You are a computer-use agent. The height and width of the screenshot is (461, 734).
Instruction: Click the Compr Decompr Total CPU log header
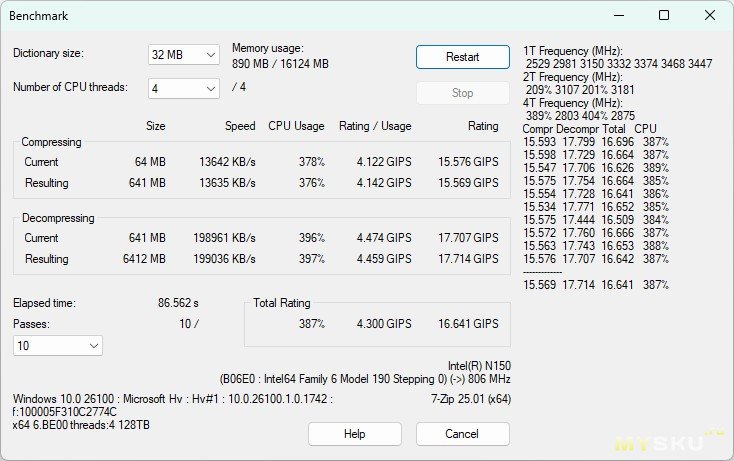coord(590,129)
